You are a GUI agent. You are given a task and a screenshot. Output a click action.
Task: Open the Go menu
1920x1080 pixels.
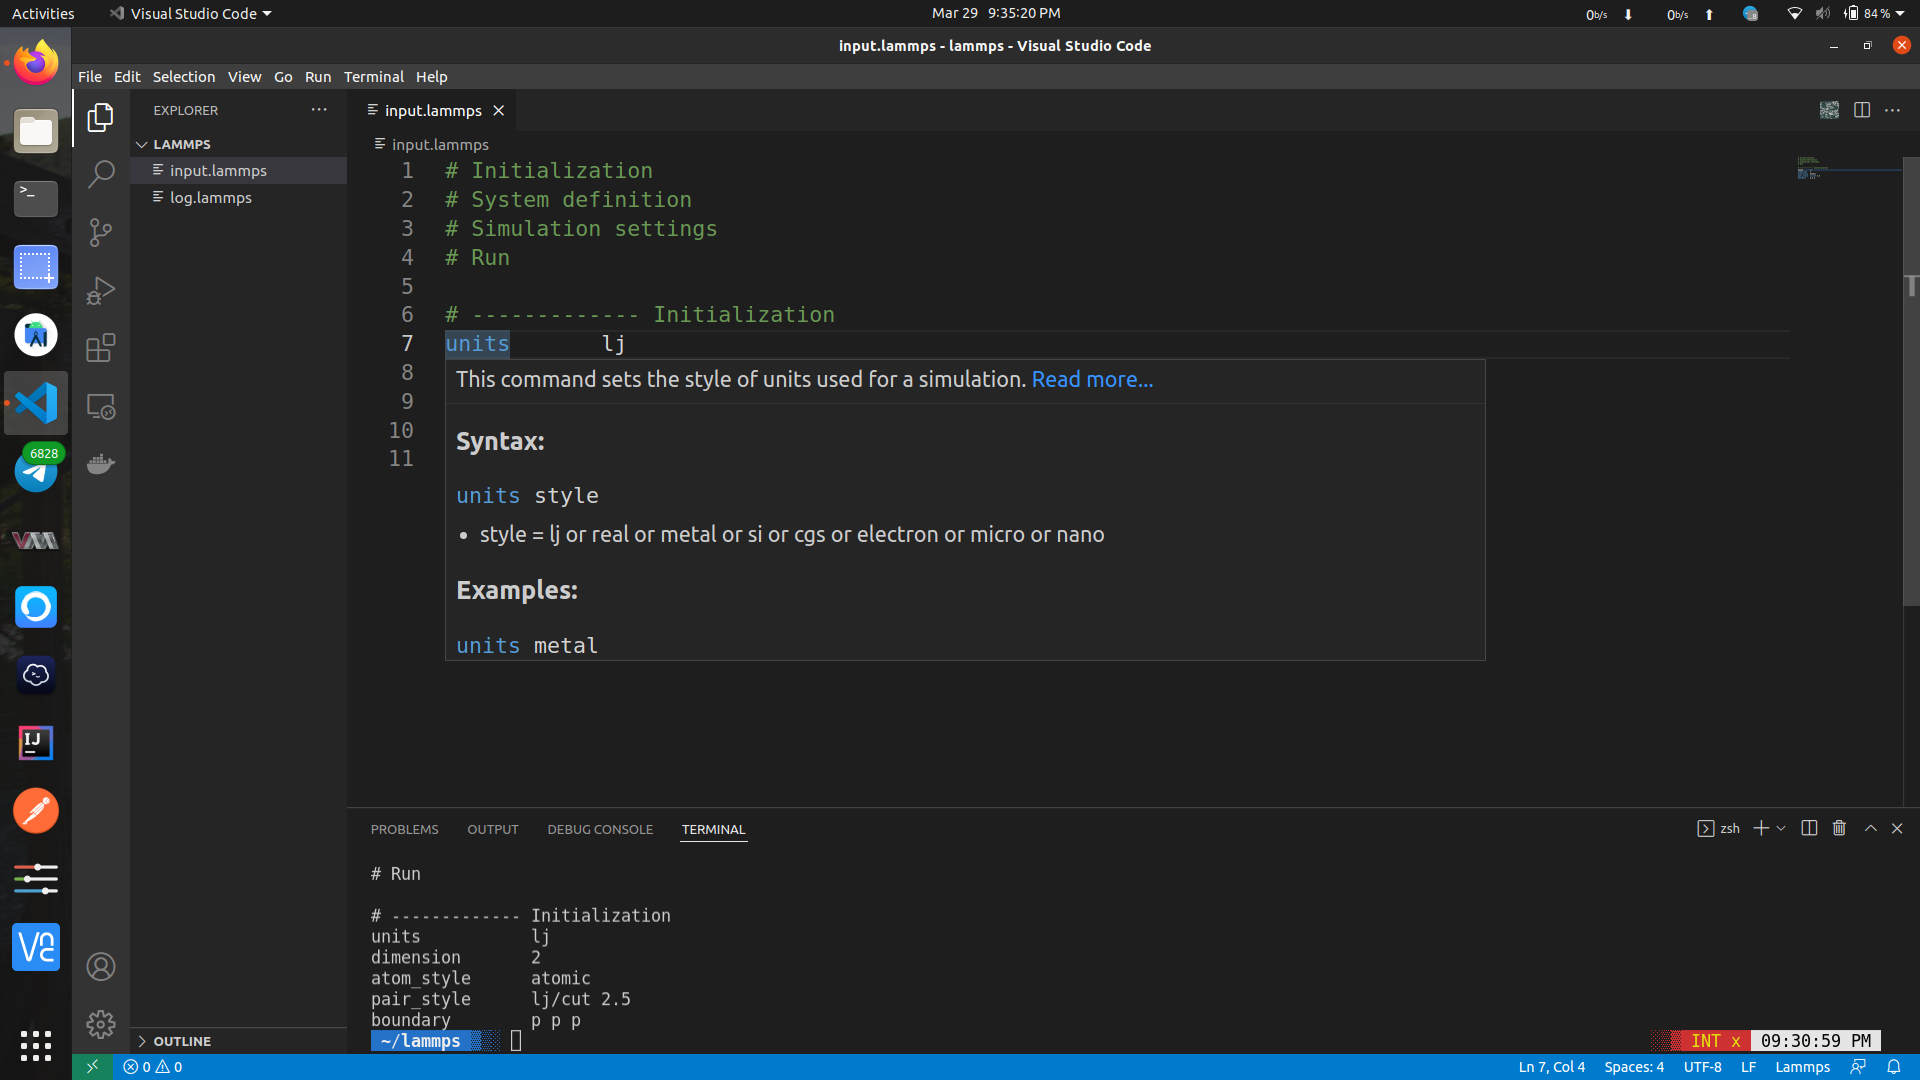pos(283,77)
